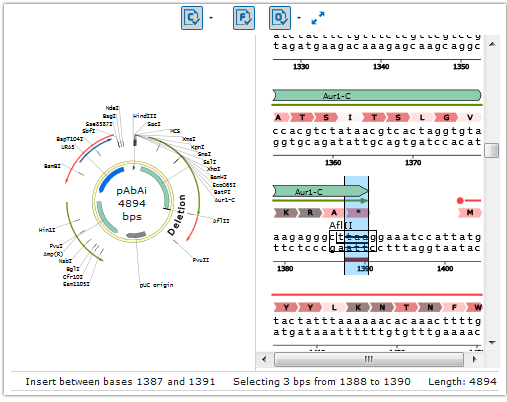Select the XhoI site label
Viewport: 507px width, 402px height.
pos(213,169)
